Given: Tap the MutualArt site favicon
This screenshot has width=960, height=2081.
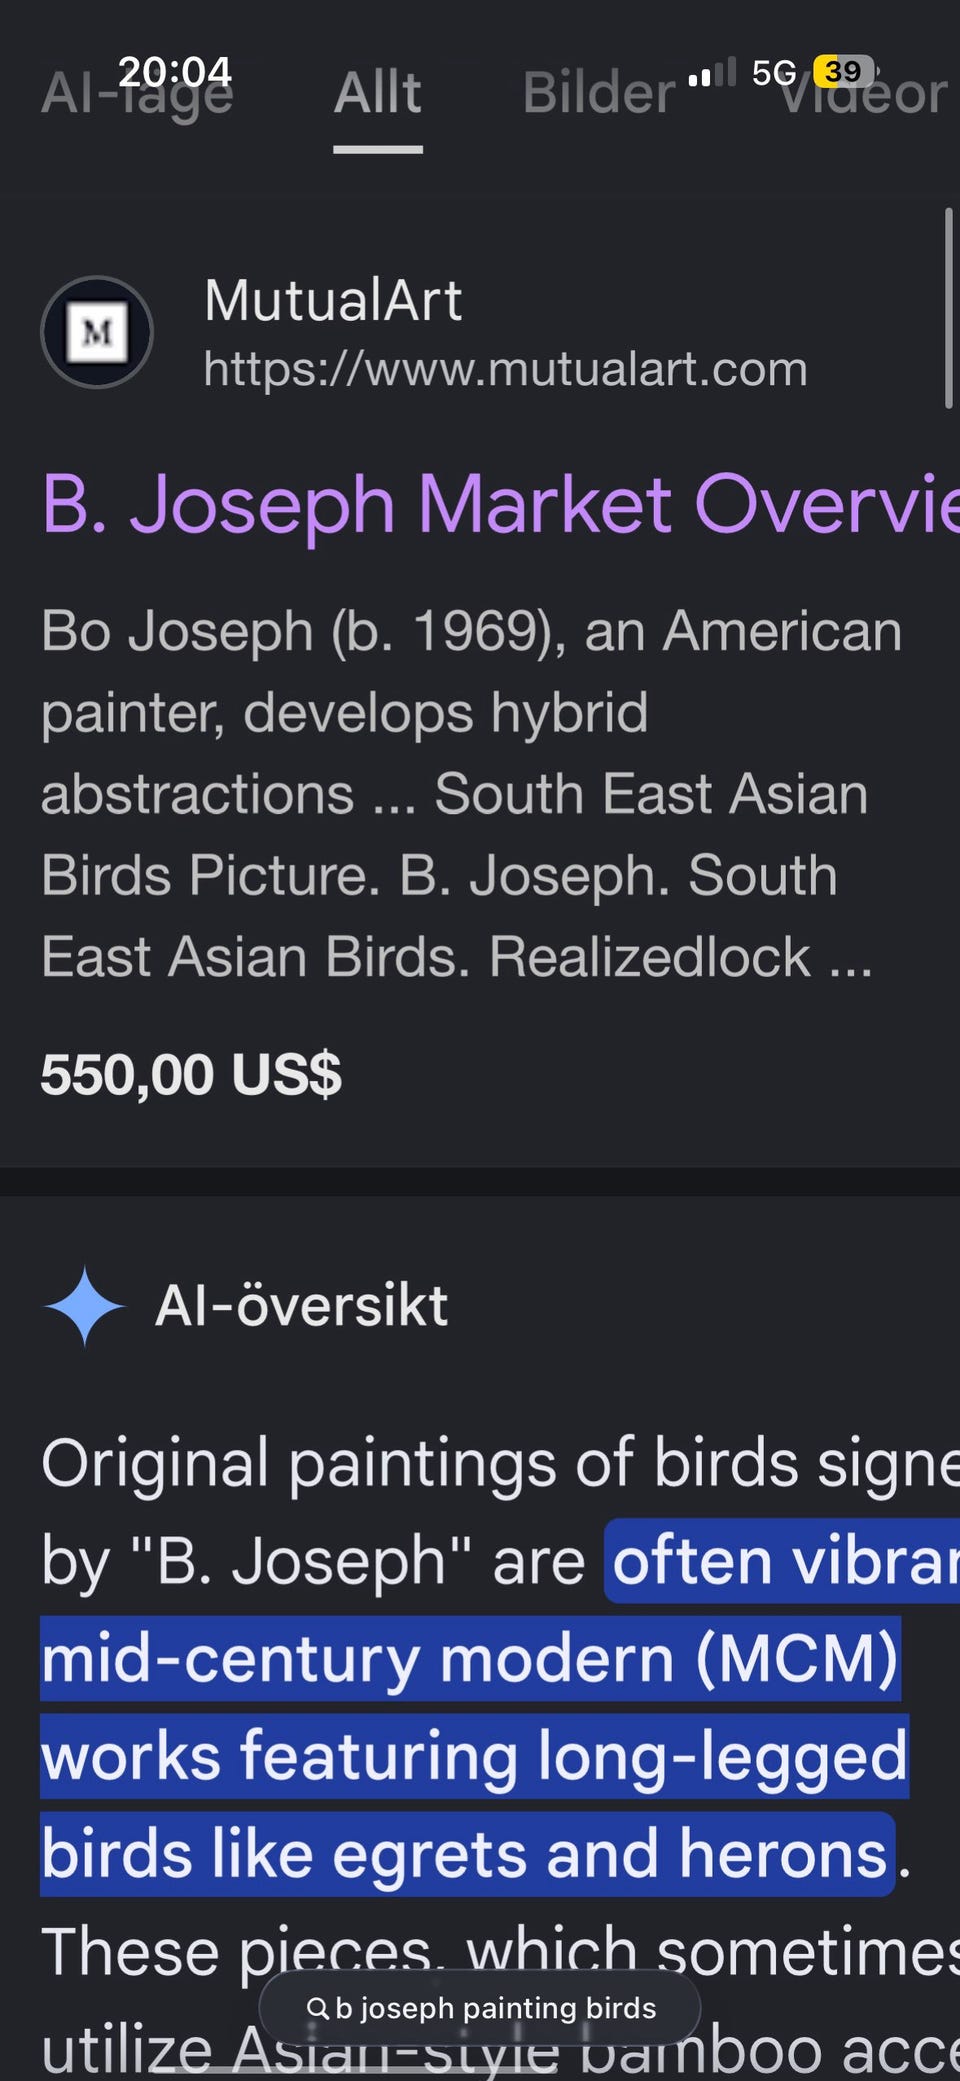Looking at the screenshot, I should (97, 332).
